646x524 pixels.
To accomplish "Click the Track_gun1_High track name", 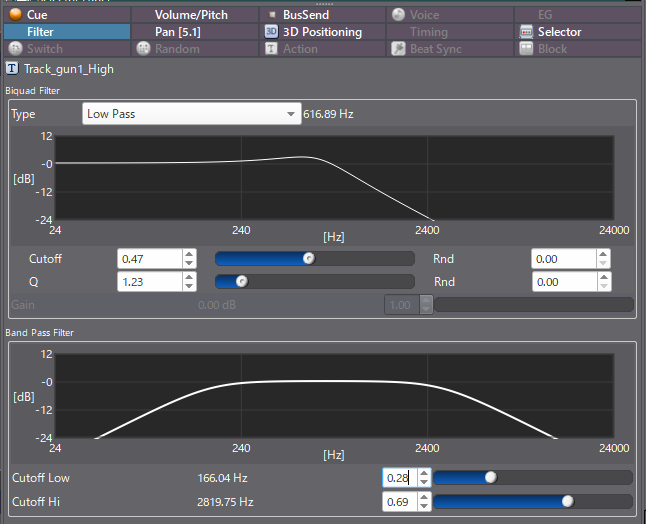I will tap(69, 69).
